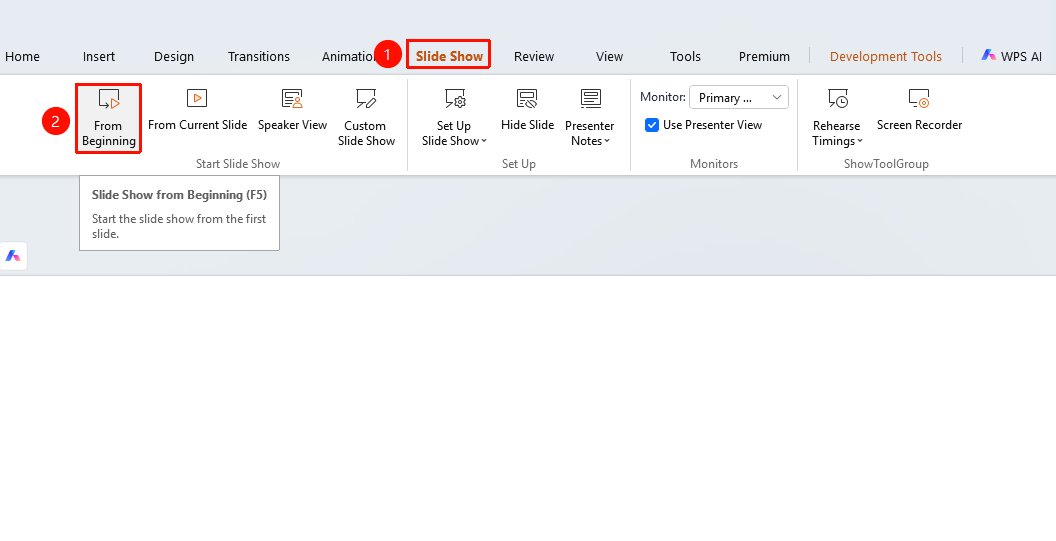Open the Monitor dropdown
The width and height of the screenshot is (1056, 541).
[x=739, y=98]
